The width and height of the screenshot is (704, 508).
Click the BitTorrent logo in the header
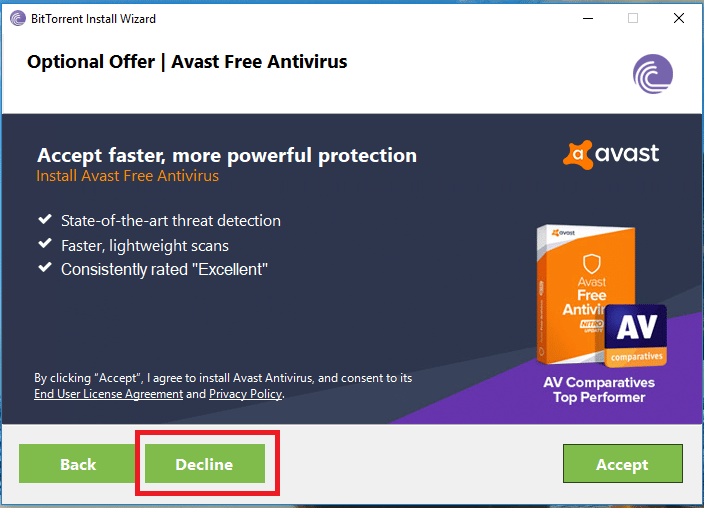[653, 74]
